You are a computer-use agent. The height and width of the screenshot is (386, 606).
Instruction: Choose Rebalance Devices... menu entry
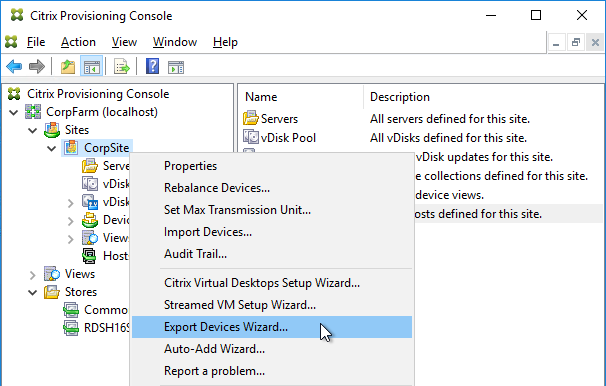click(217, 188)
